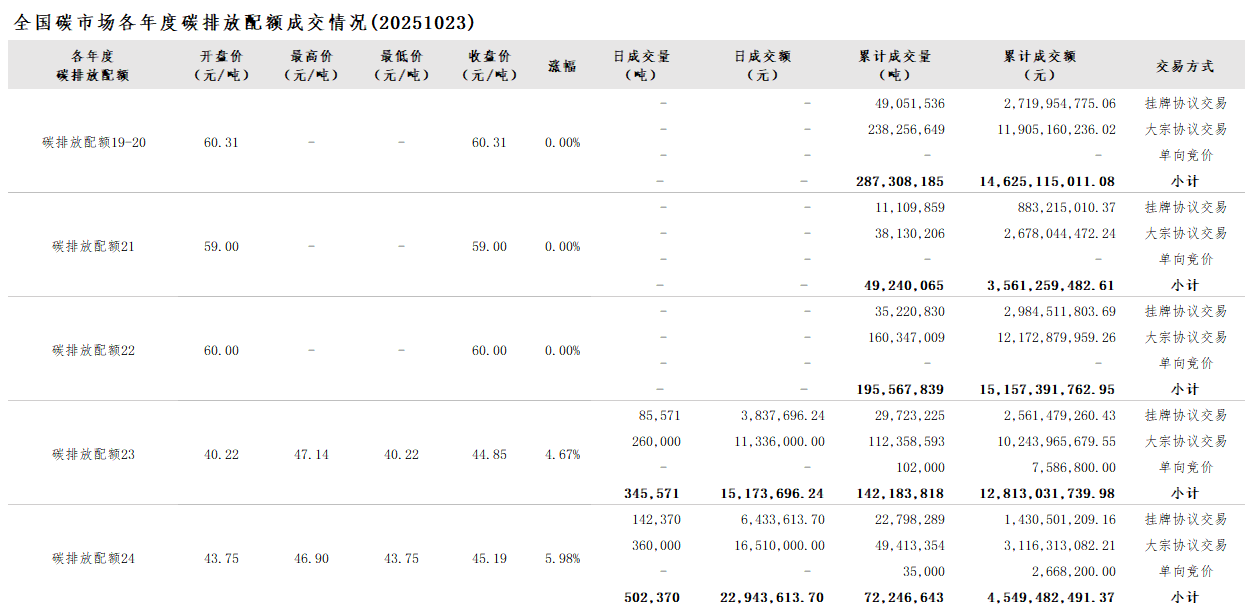
Task: Click the 47.14 highest price cell
Action: (x=311, y=454)
